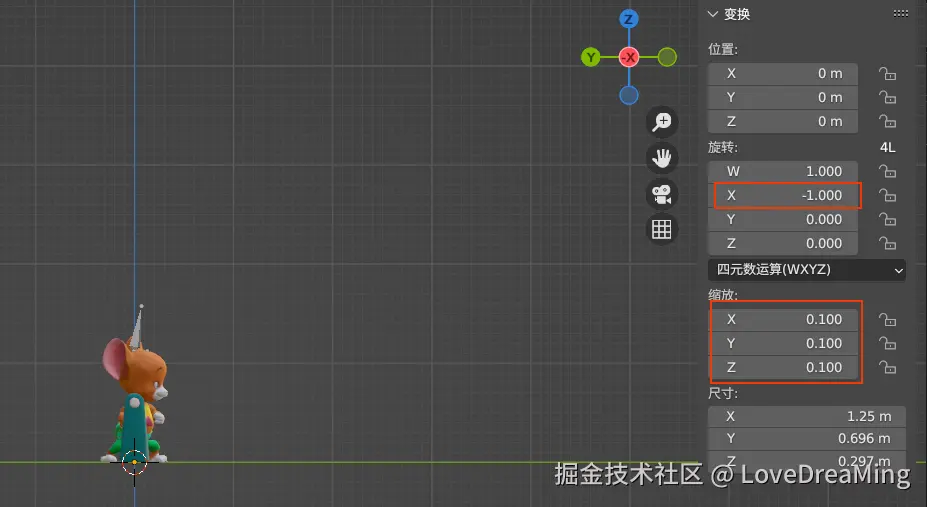927x507 pixels.
Task: Lock the scale Y value
Action: point(887,343)
